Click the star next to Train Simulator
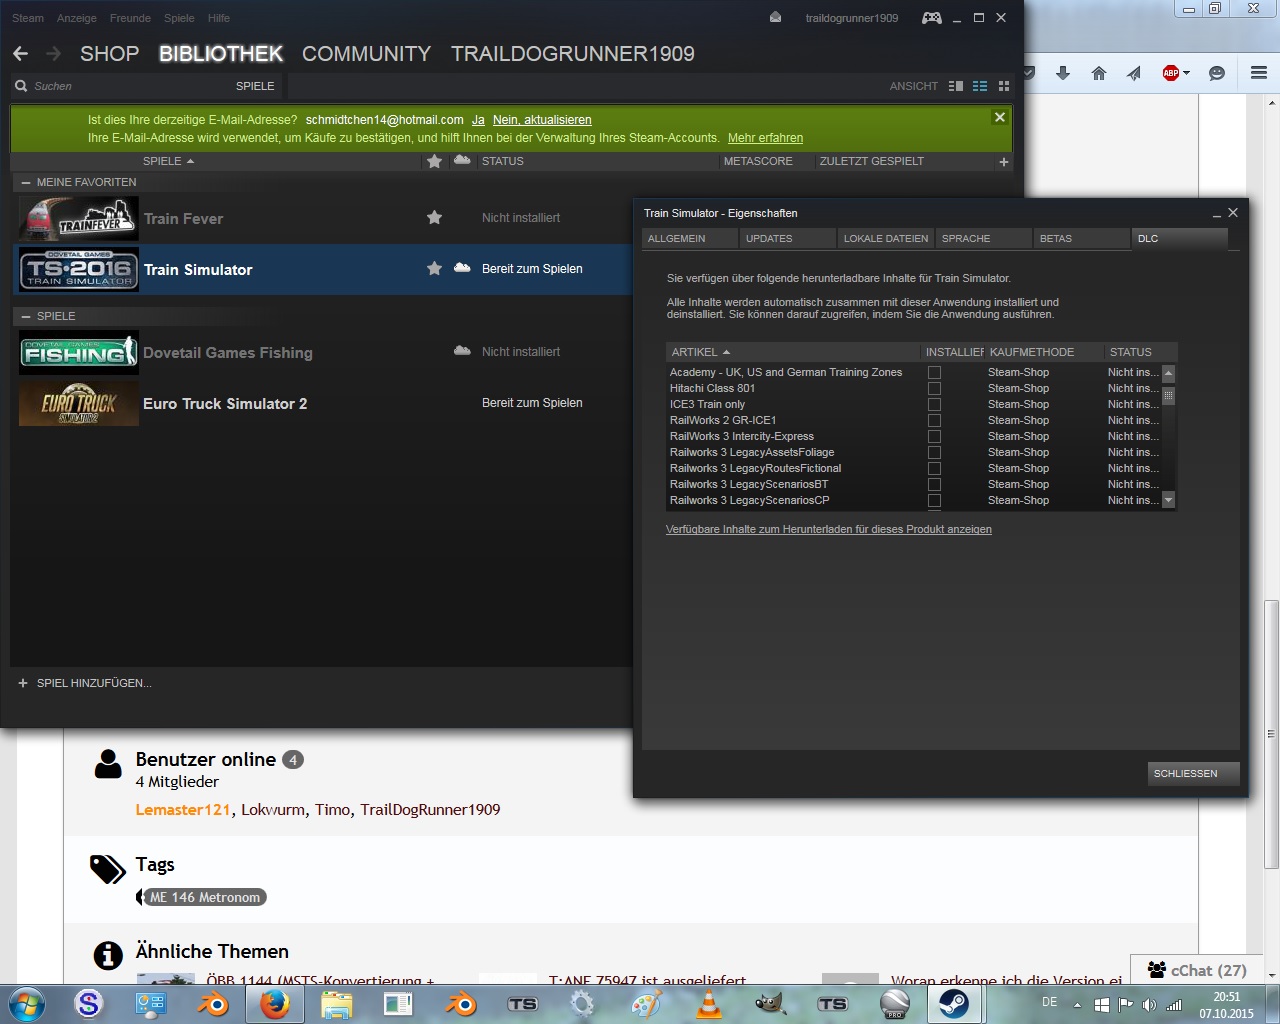The height and width of the screenshot is (1024, 1280). [434, 268]
